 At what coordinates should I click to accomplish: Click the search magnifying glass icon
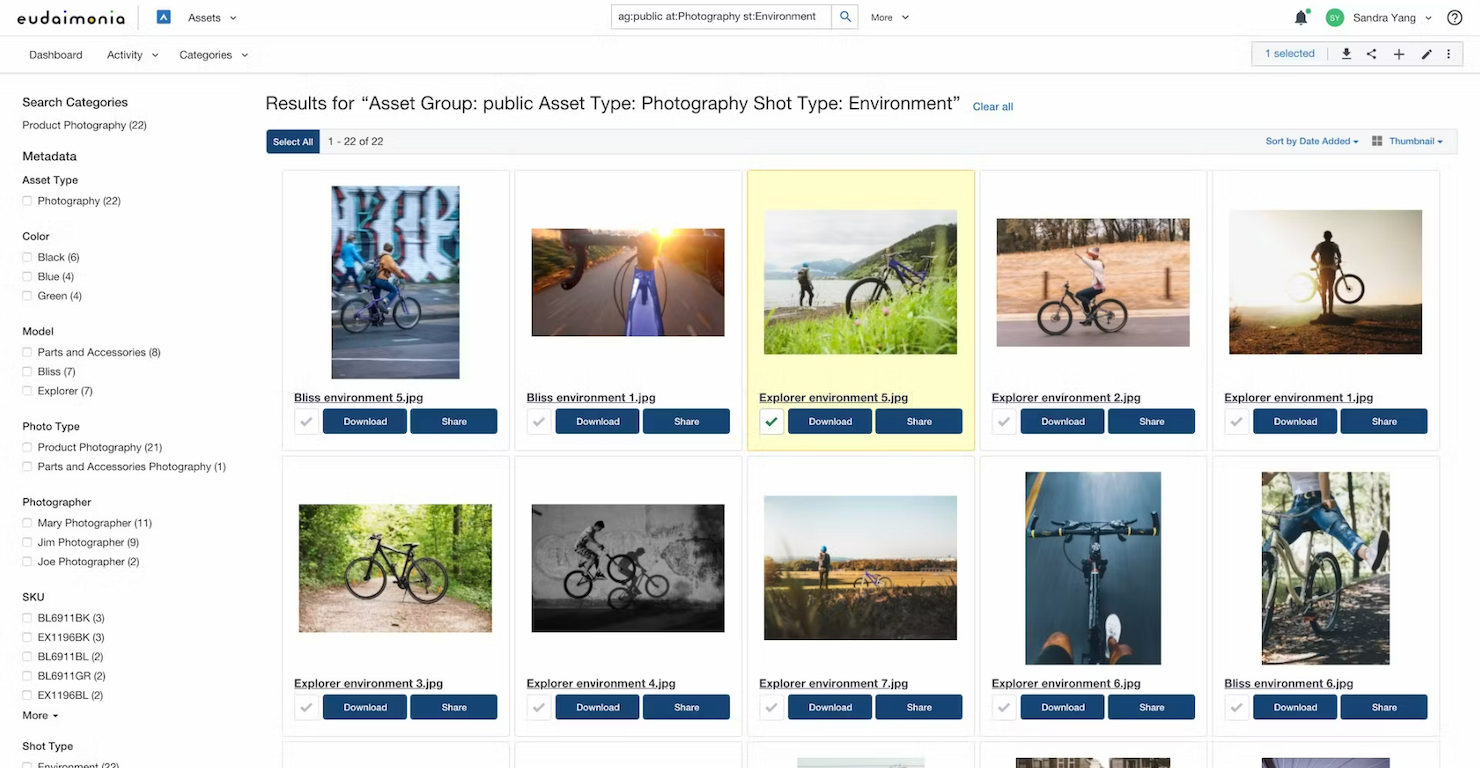[843, 17]
